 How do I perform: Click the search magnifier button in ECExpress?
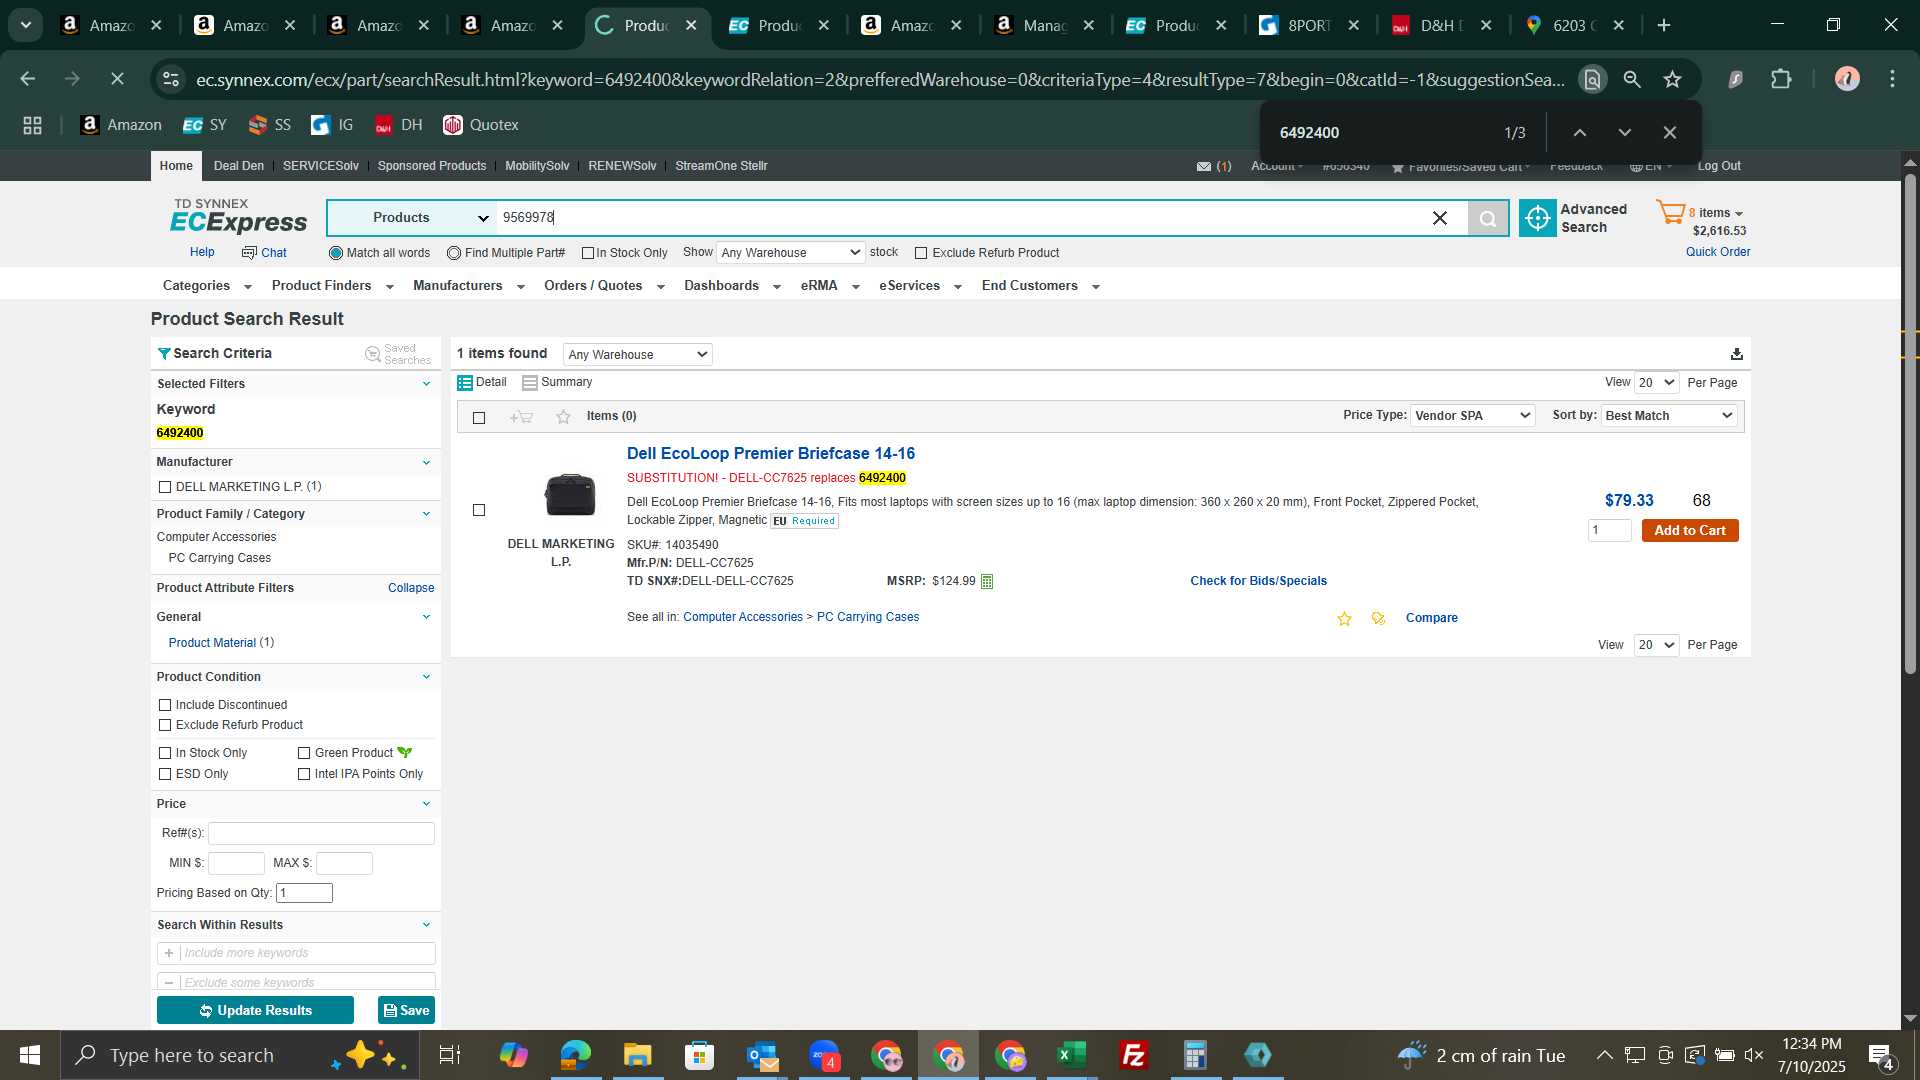pyautogui.click(x=1487, y=218)
